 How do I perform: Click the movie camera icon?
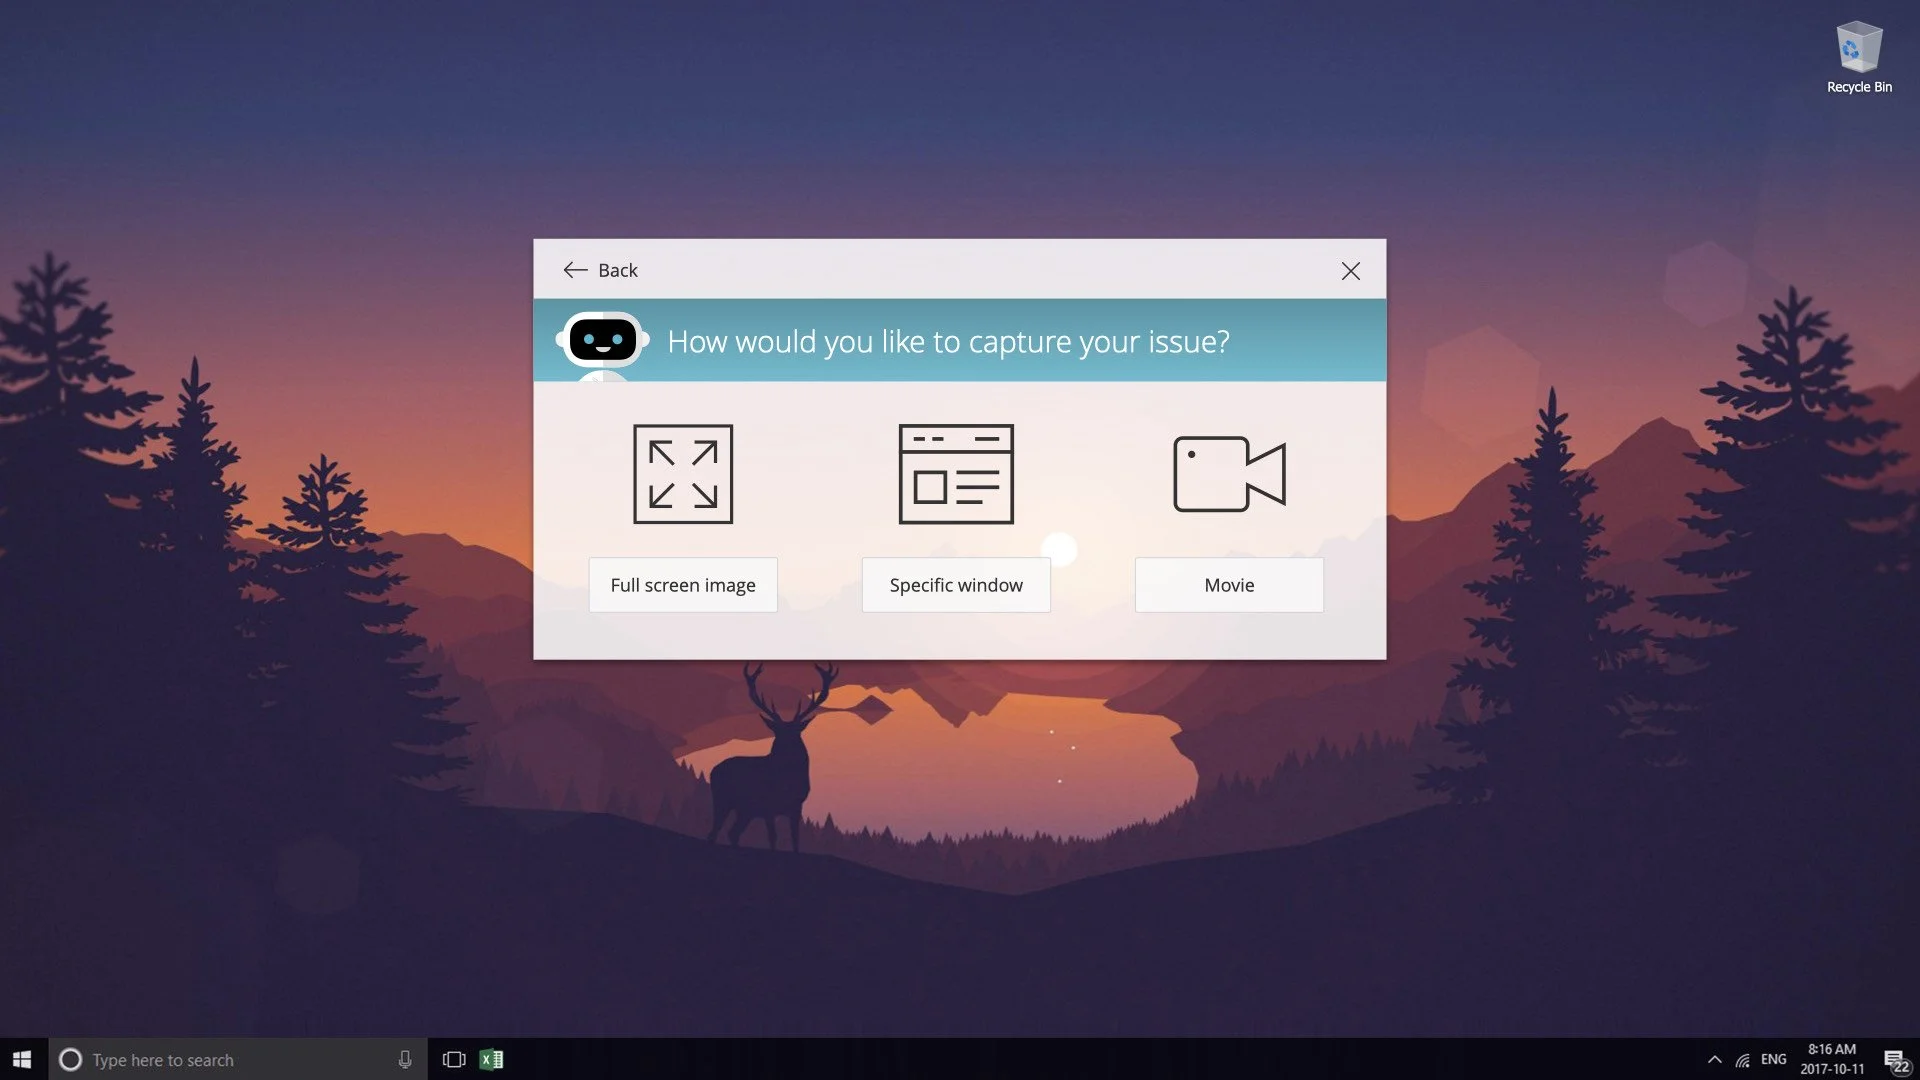click(x=1229, y=474)
